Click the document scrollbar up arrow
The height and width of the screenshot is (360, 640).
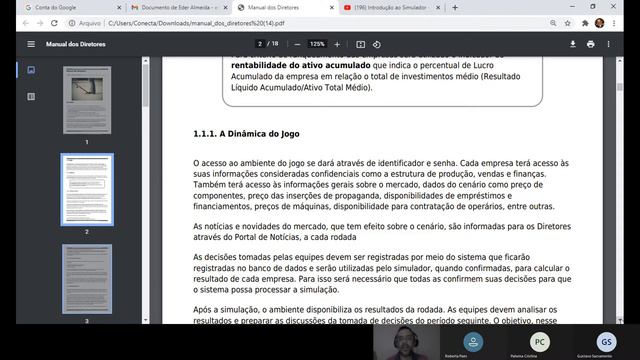point(620,60)
